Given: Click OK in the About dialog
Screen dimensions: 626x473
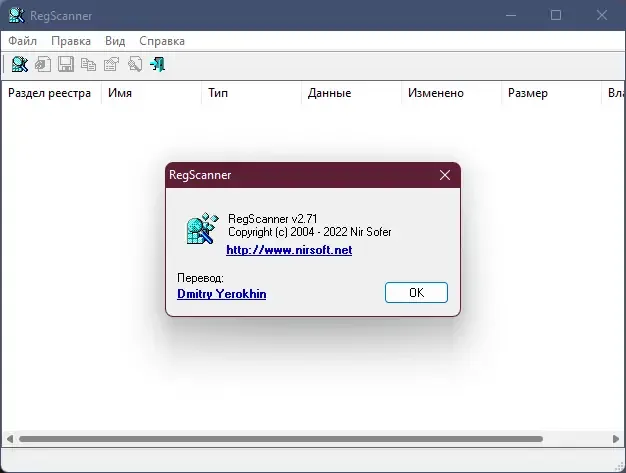Looking at the screenshot, I should [416, 293].
